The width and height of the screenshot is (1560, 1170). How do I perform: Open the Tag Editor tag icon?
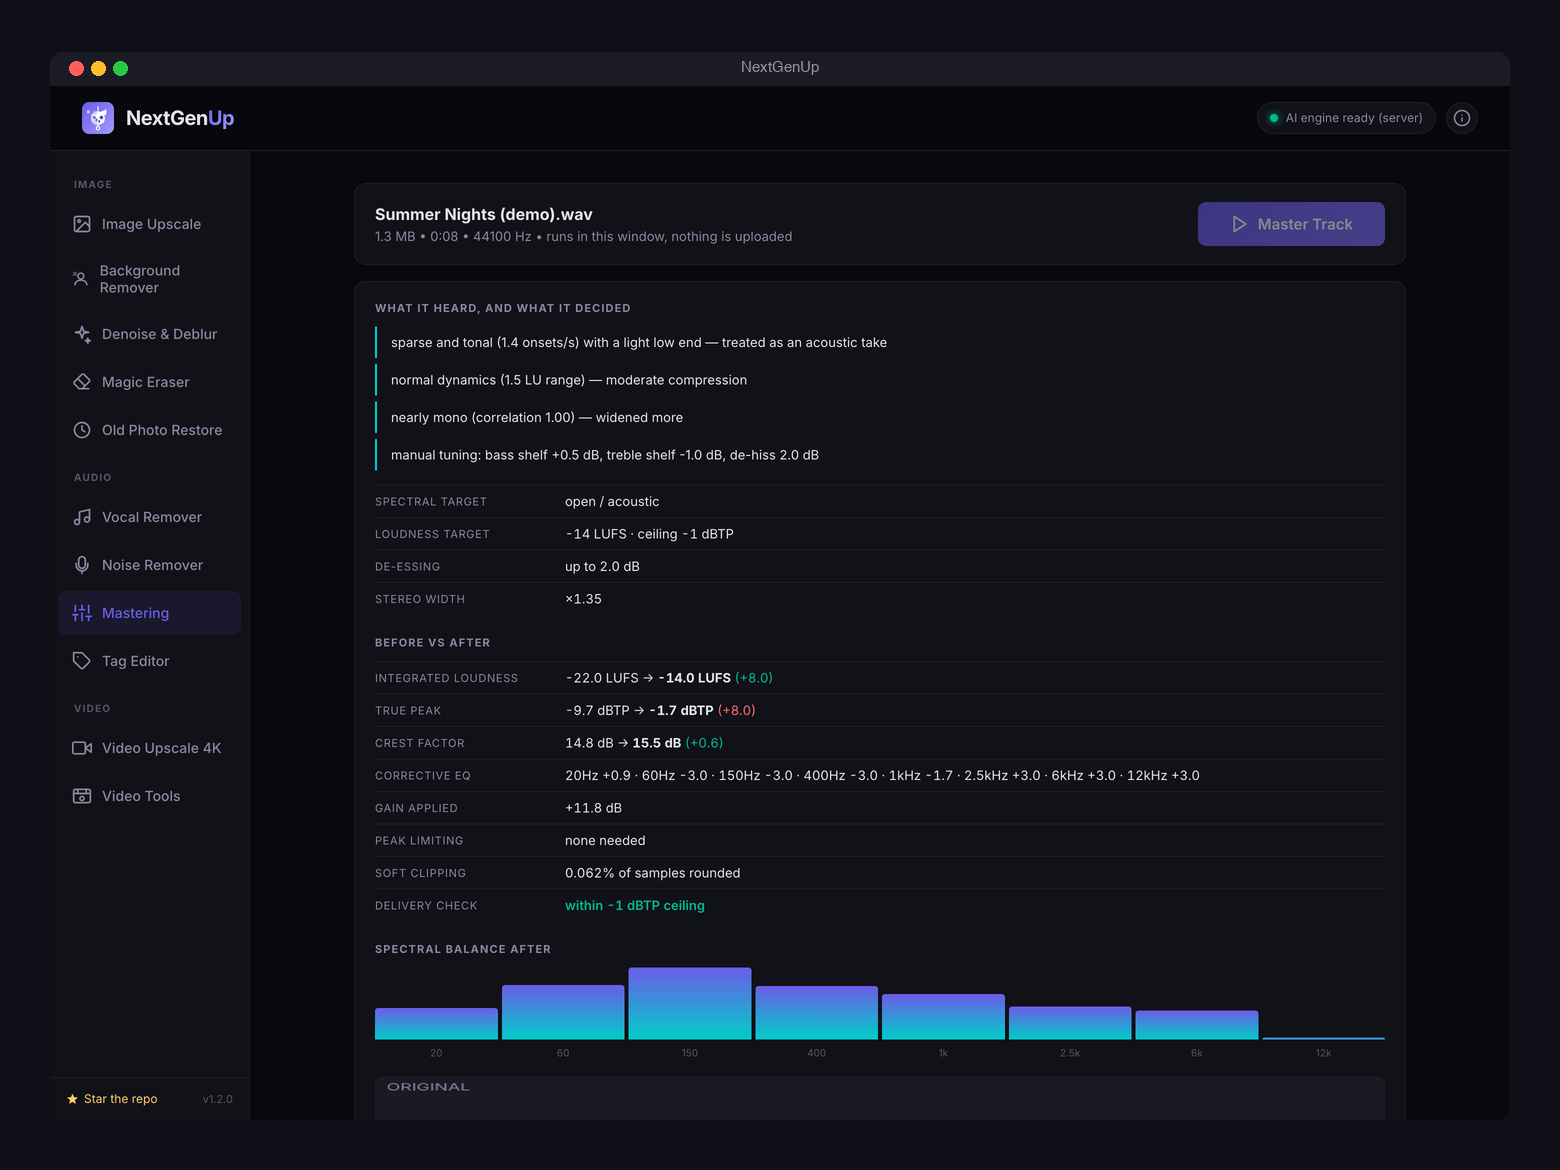point(82,661)
